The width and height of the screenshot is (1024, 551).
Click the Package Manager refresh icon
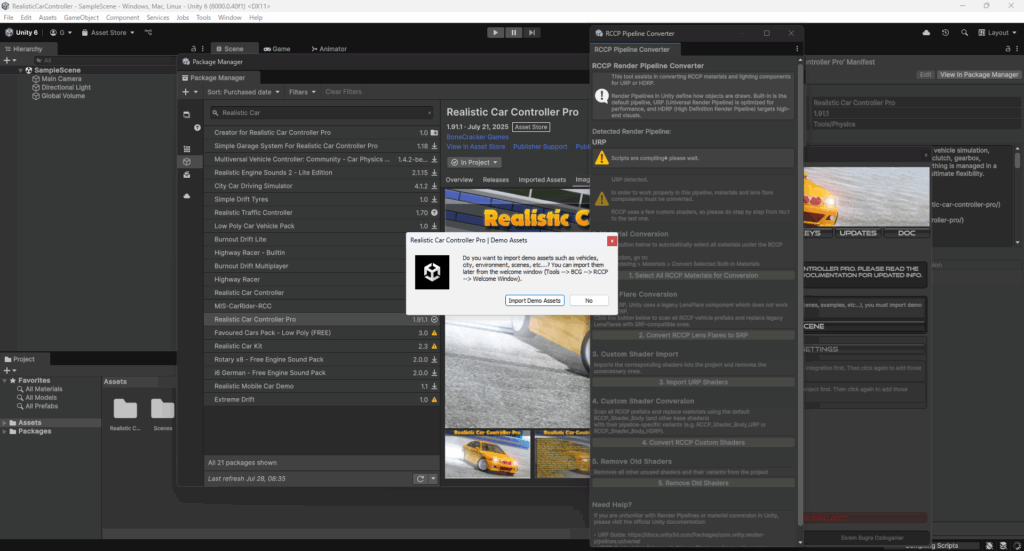pos(421,479)
